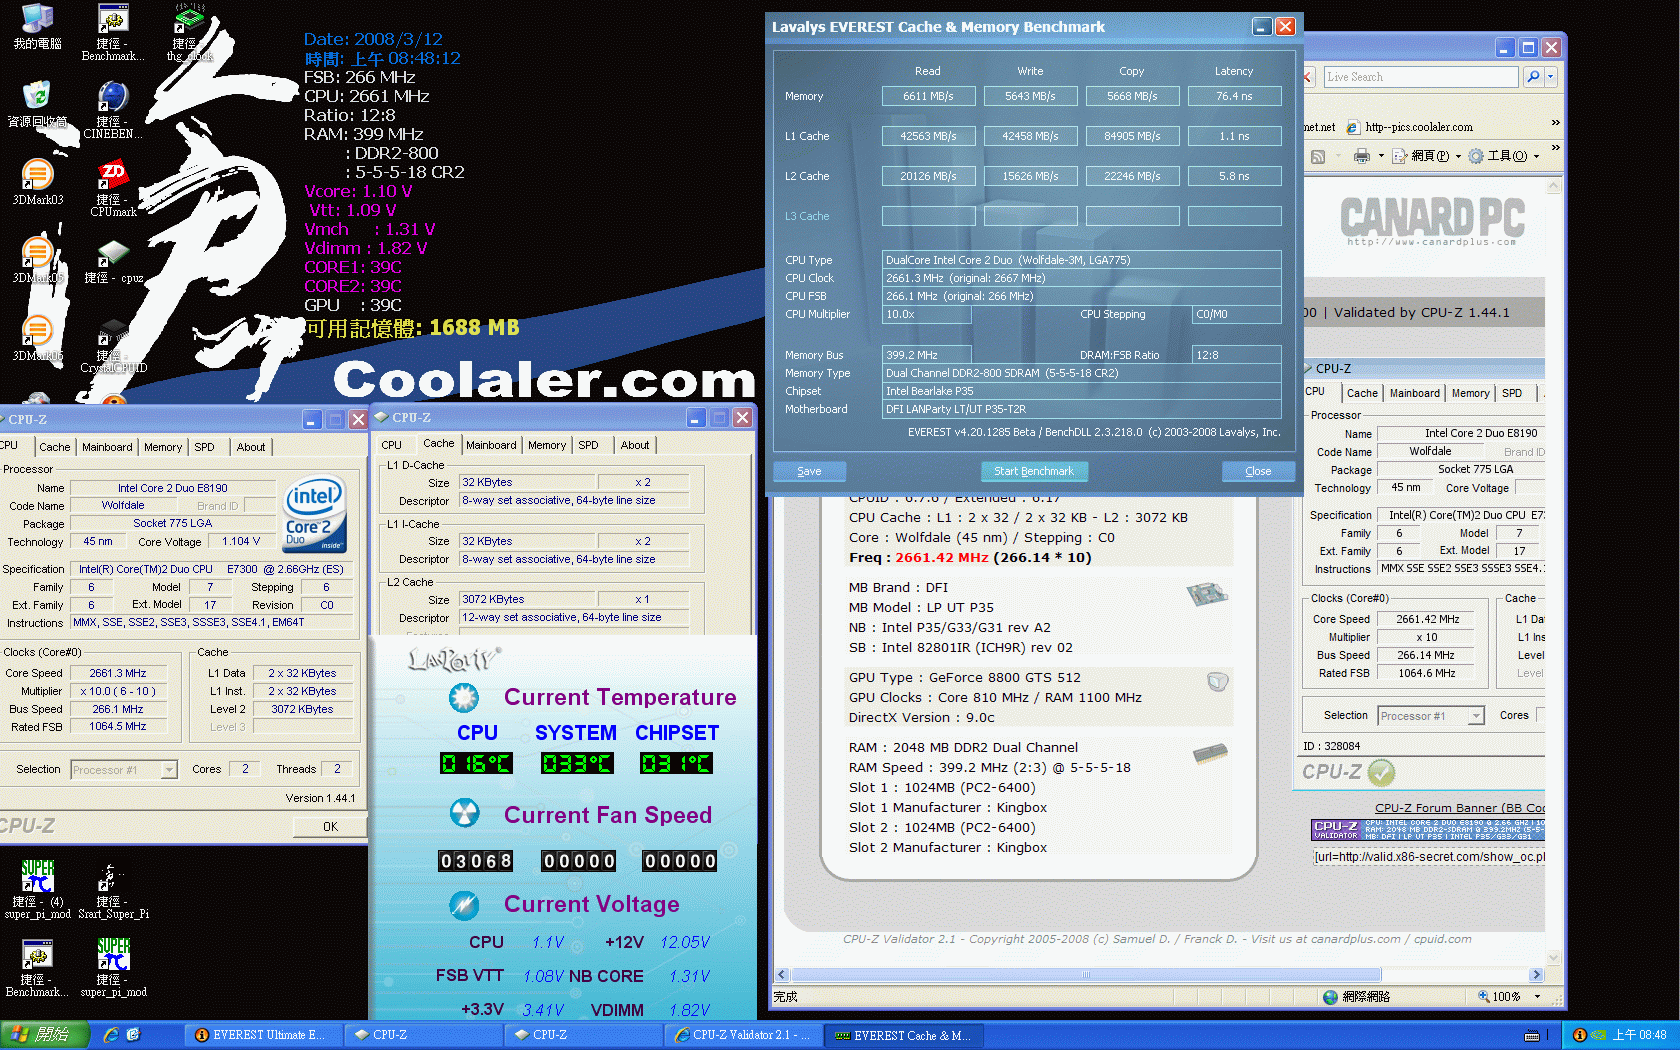Viewport: 1680px width, 1050px height.
Task: Click the Windows Start (開始) button
Action: [45, 1035]
